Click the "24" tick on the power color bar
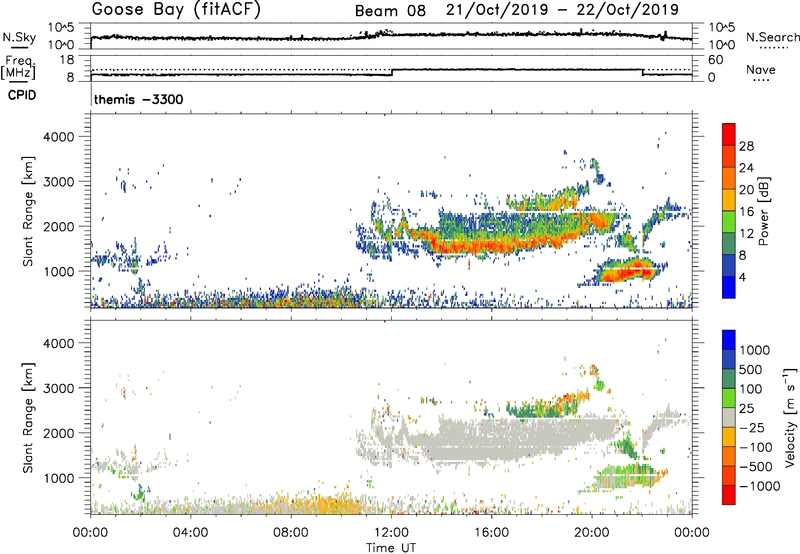 point(746,168)
